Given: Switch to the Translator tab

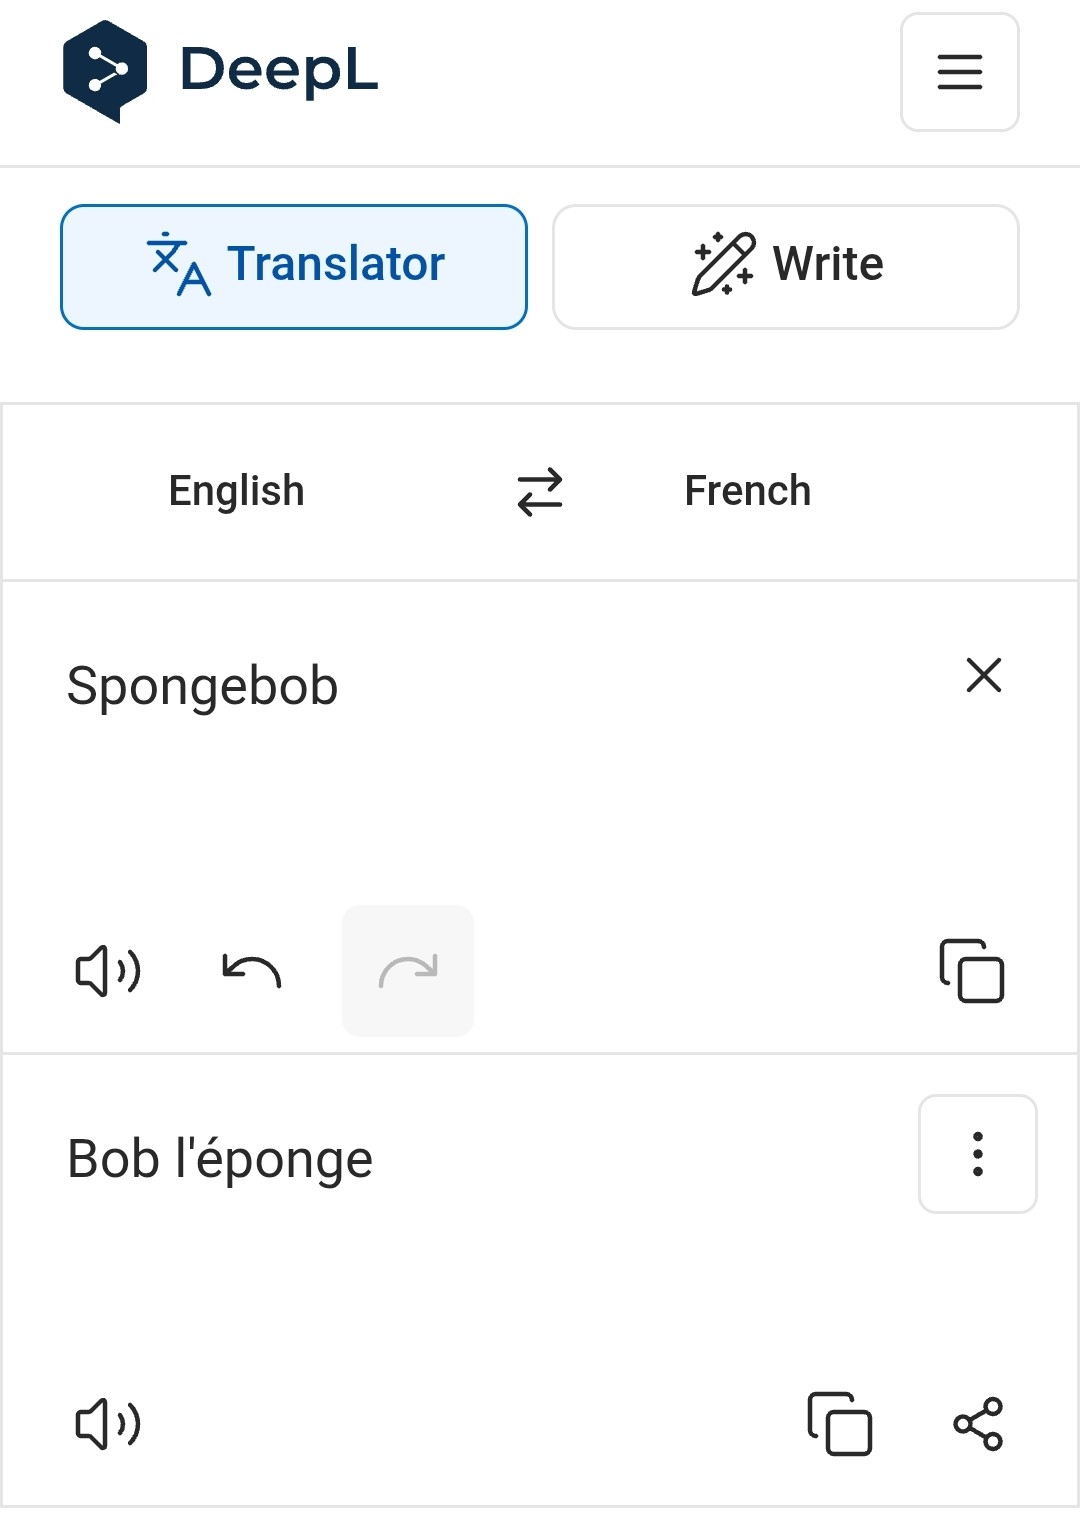Looking at the screenshot, I should point(294,267).
